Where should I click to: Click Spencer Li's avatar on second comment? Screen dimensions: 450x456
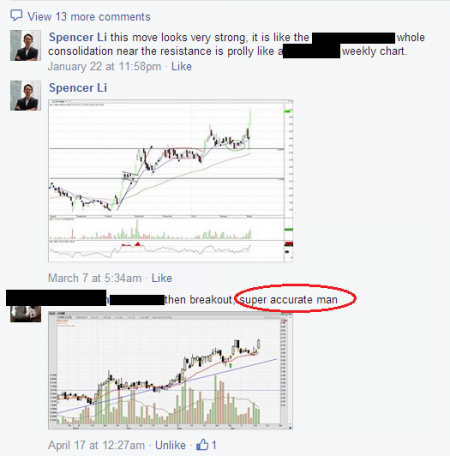pyautogui.click(x=25, y=95)
